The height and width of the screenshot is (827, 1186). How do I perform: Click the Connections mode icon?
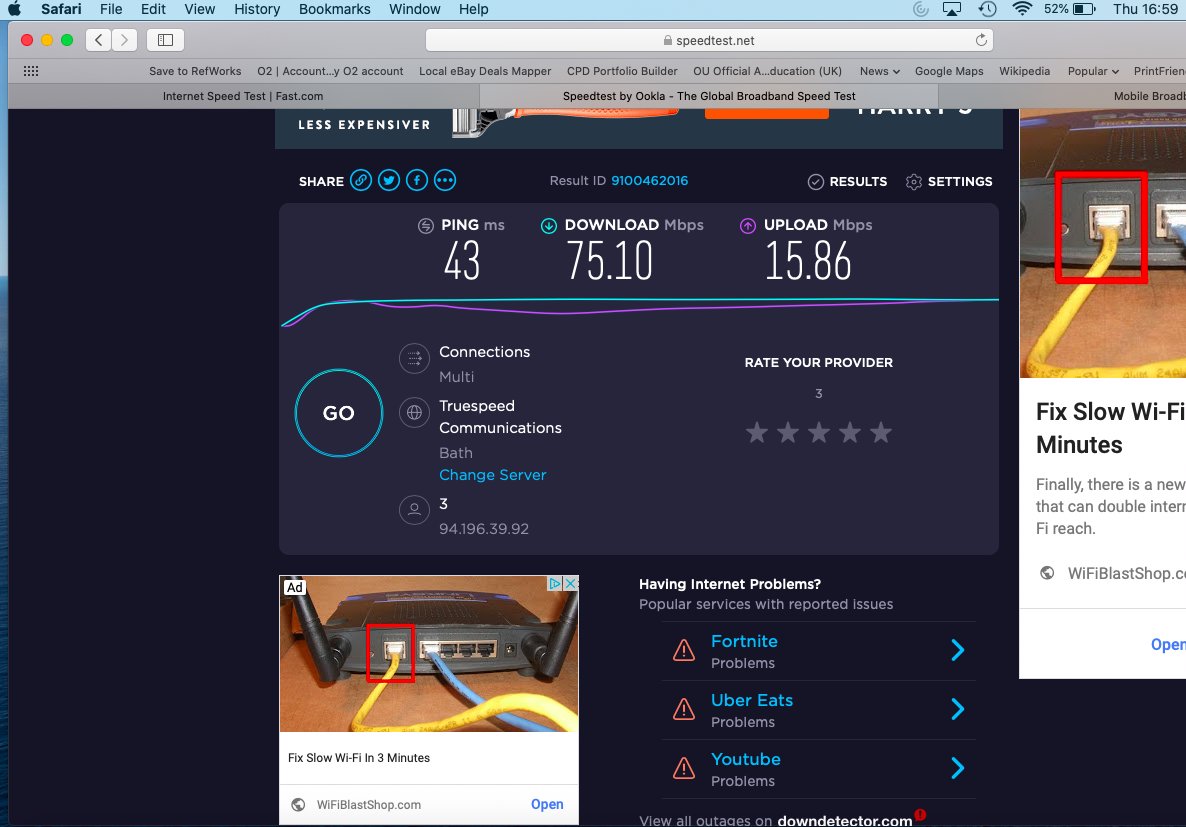[414, 359]
